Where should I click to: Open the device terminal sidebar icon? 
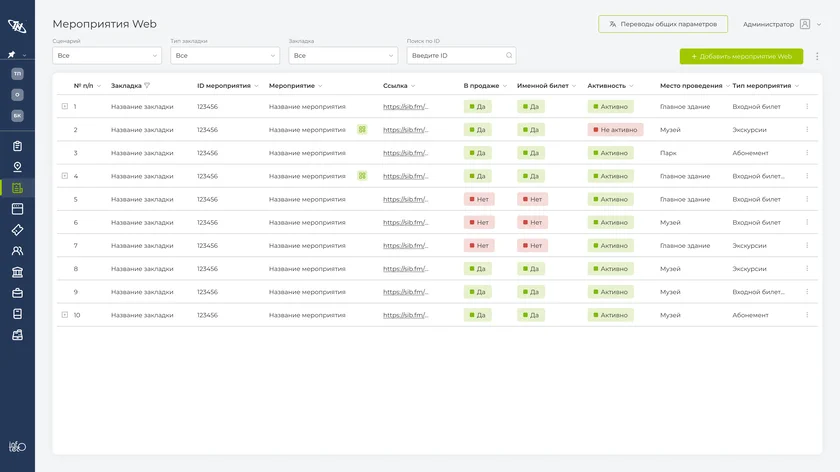(x=17, y=314)
